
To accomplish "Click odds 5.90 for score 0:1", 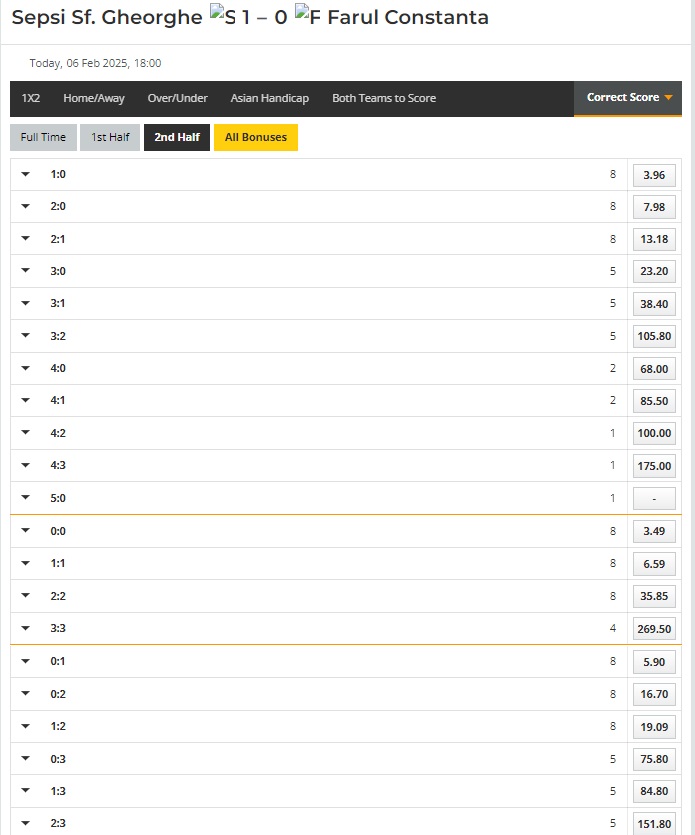I will (654, 662).
